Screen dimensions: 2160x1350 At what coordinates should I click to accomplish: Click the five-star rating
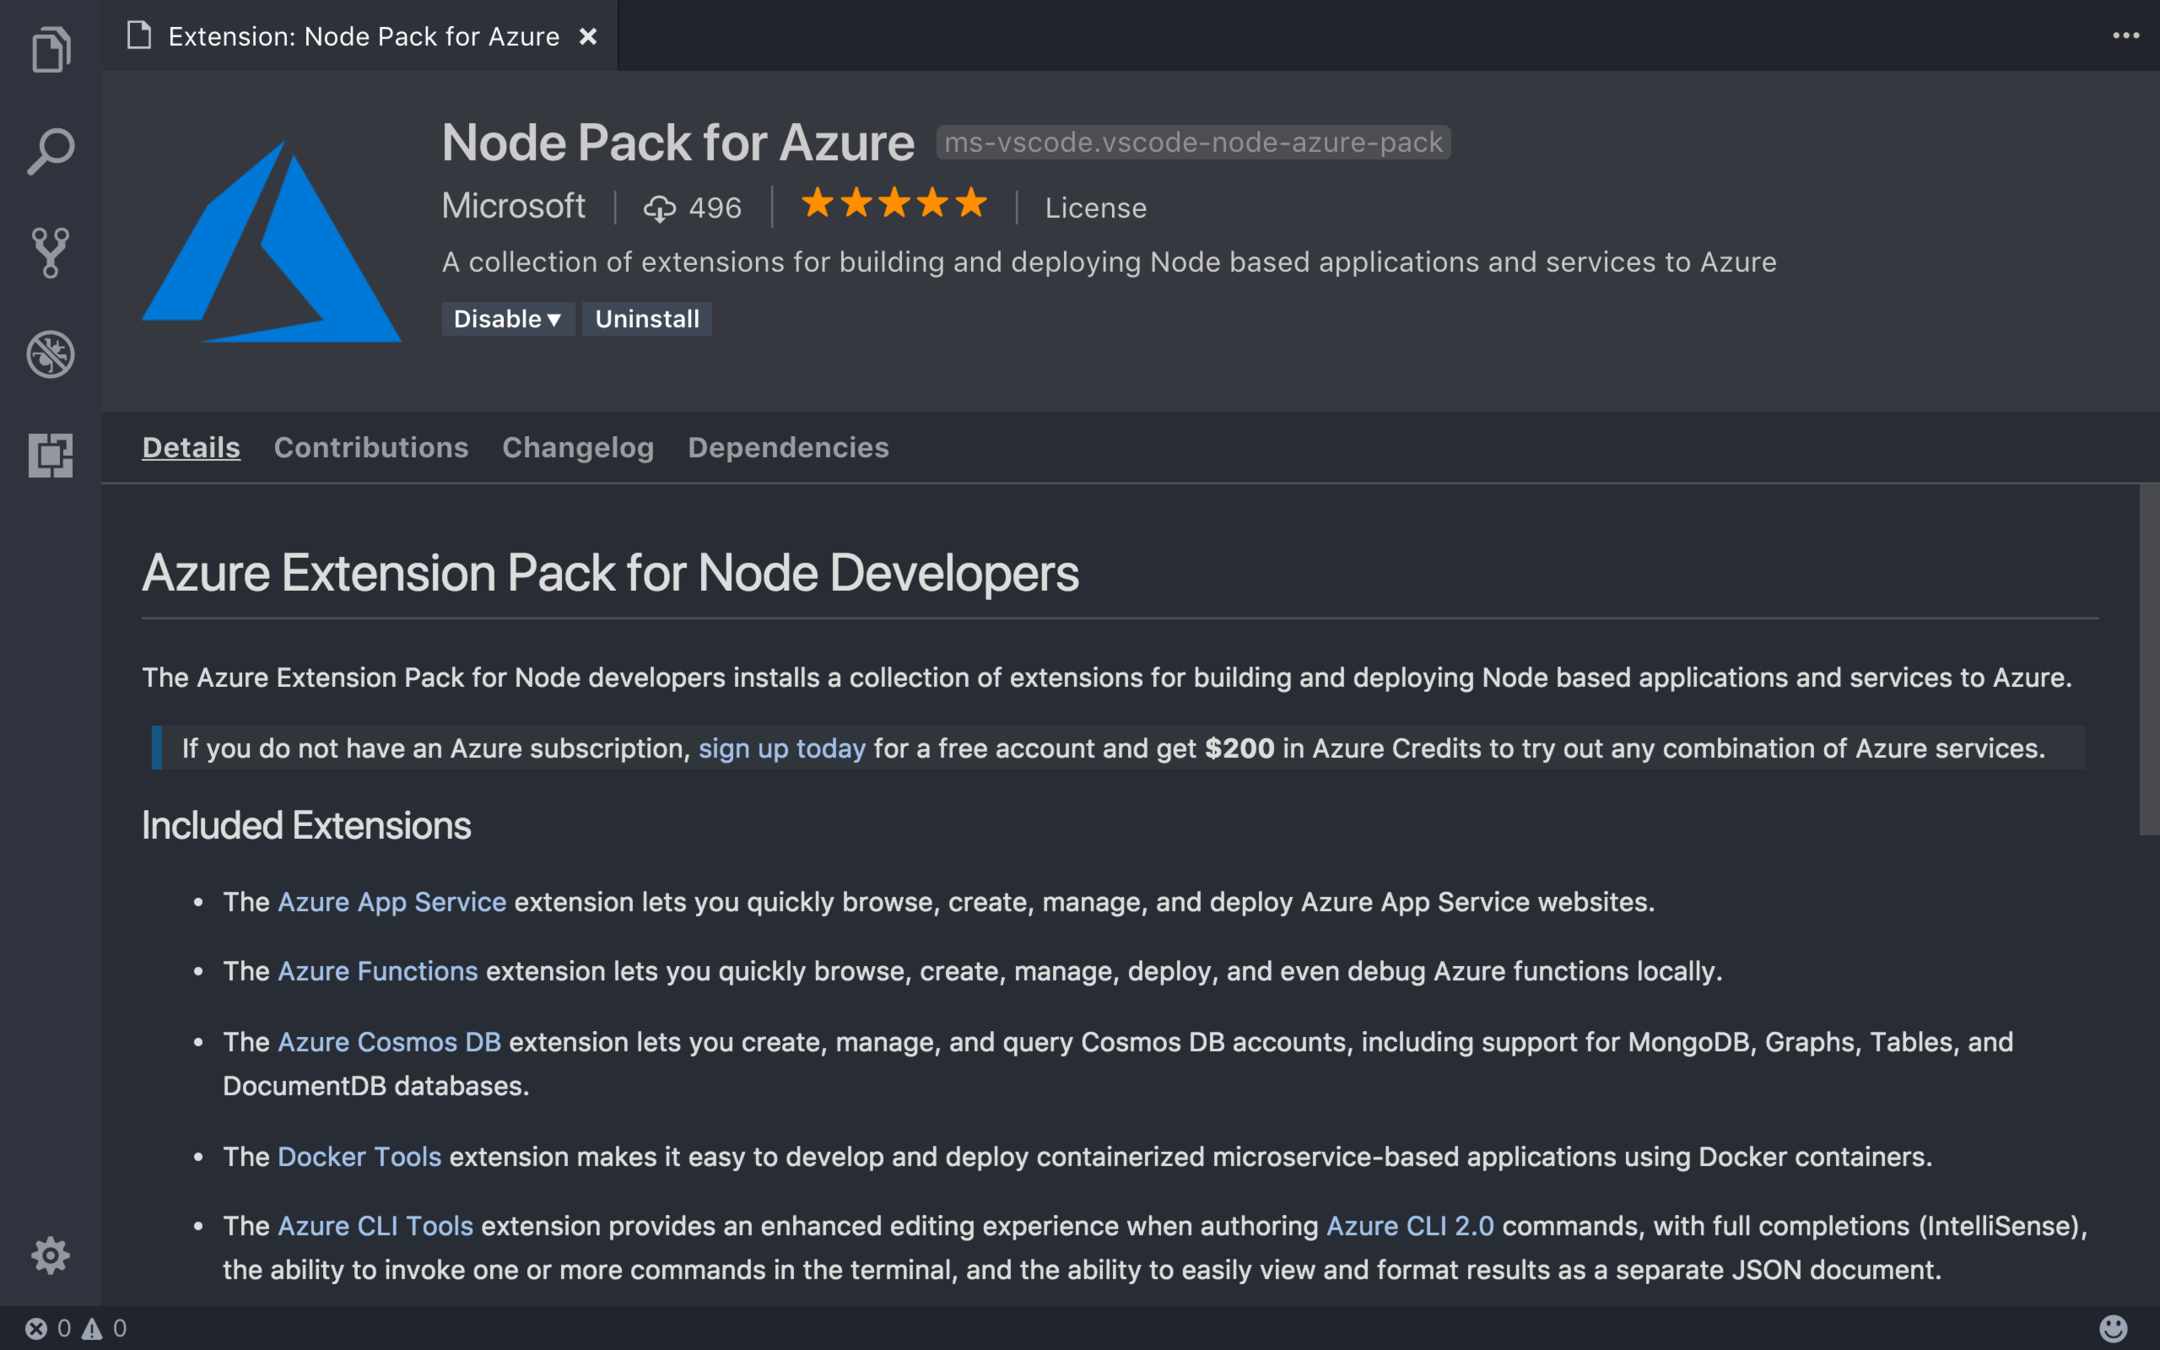[894, 204]
